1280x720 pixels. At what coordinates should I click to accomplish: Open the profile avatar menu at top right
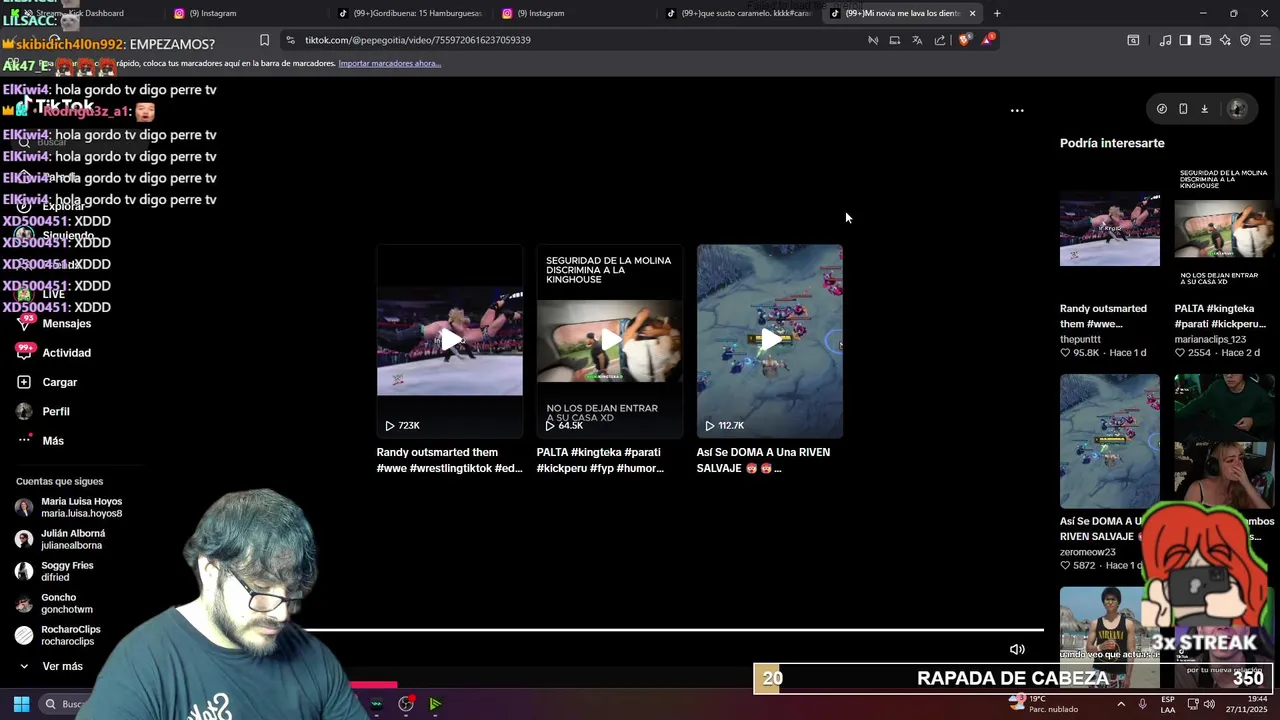coord(1237,109)
